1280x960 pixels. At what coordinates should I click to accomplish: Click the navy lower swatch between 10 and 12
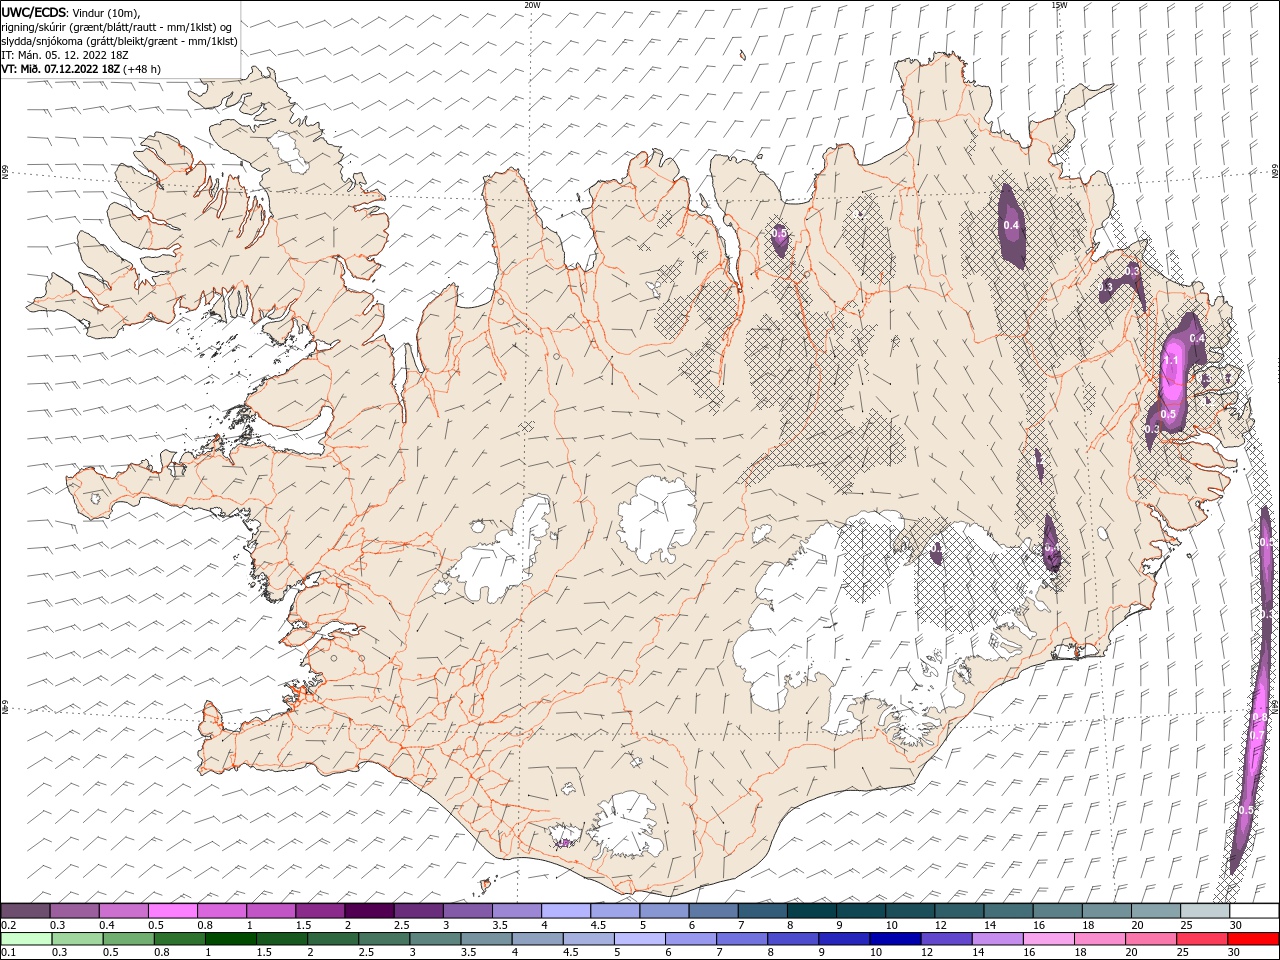click(895, 939)
